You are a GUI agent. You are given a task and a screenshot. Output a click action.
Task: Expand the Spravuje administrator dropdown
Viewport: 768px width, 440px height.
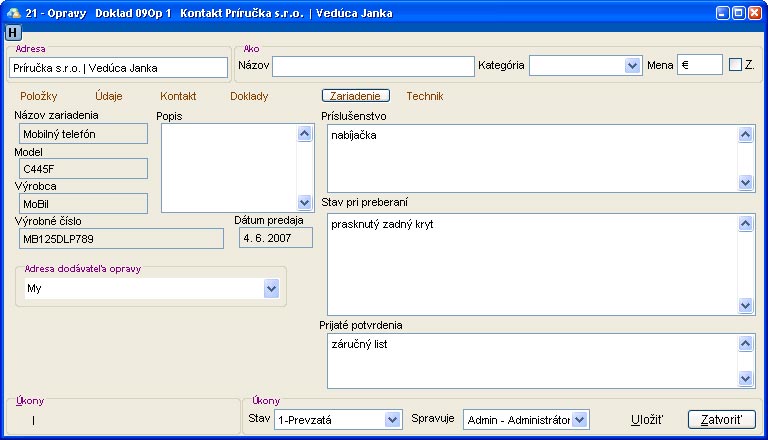579,420
